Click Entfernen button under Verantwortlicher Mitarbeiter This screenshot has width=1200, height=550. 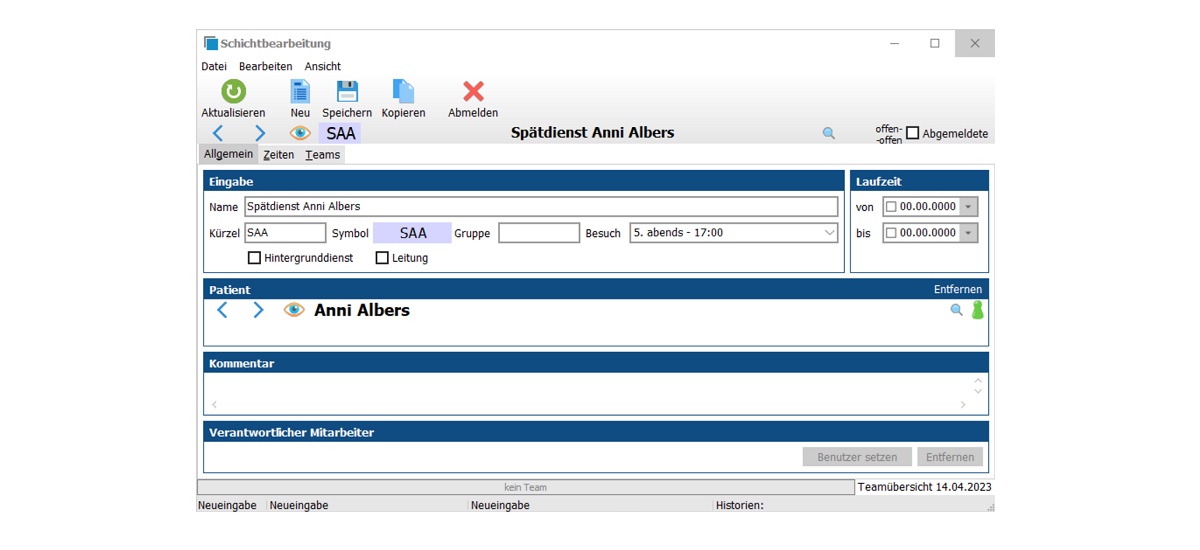[950, 457]
